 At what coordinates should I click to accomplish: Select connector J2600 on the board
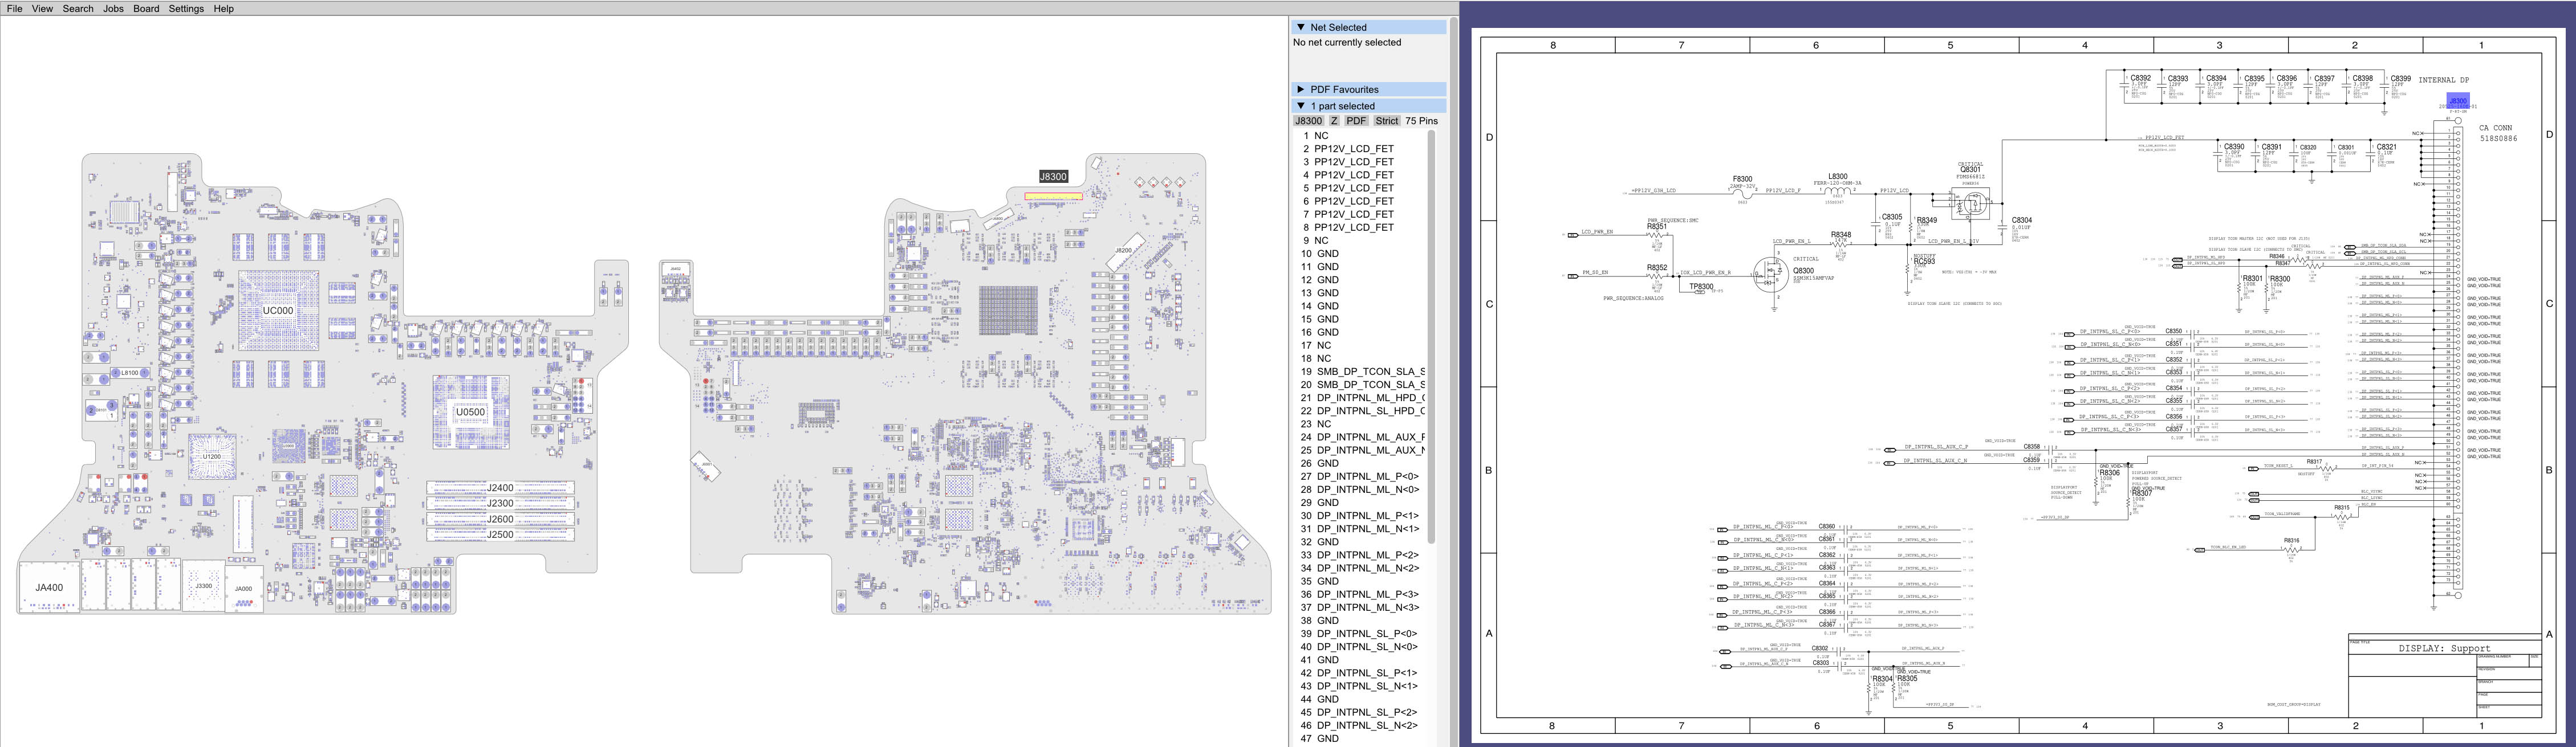point(500,519)
